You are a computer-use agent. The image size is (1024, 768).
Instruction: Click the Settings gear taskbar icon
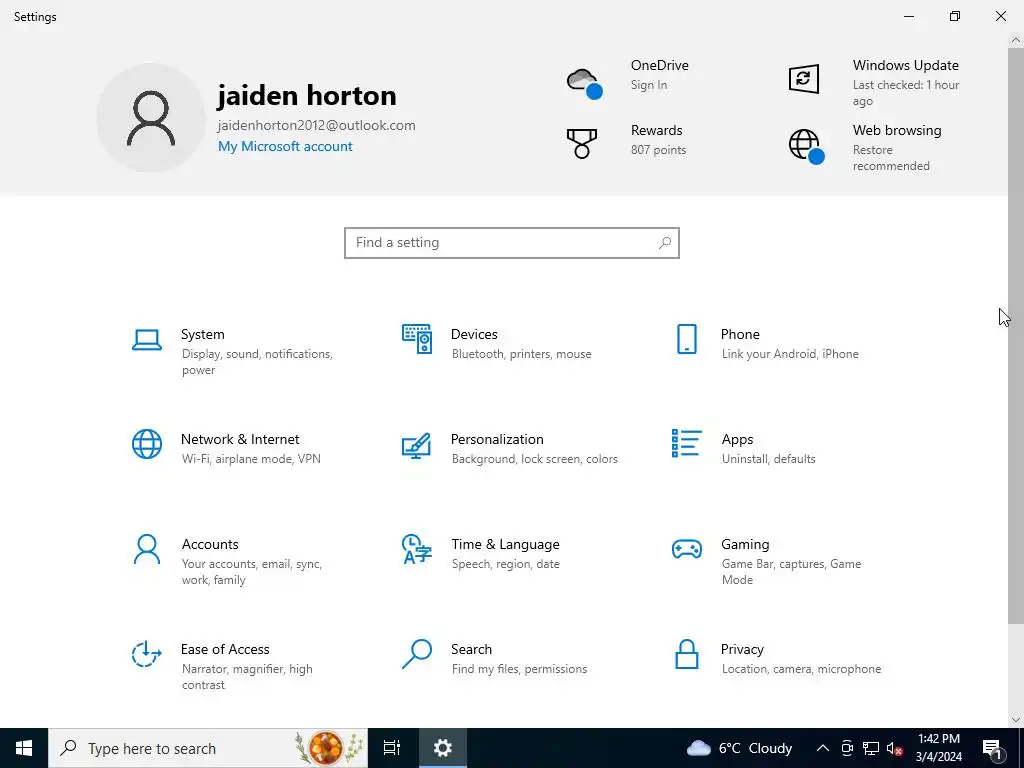[442, 748]
